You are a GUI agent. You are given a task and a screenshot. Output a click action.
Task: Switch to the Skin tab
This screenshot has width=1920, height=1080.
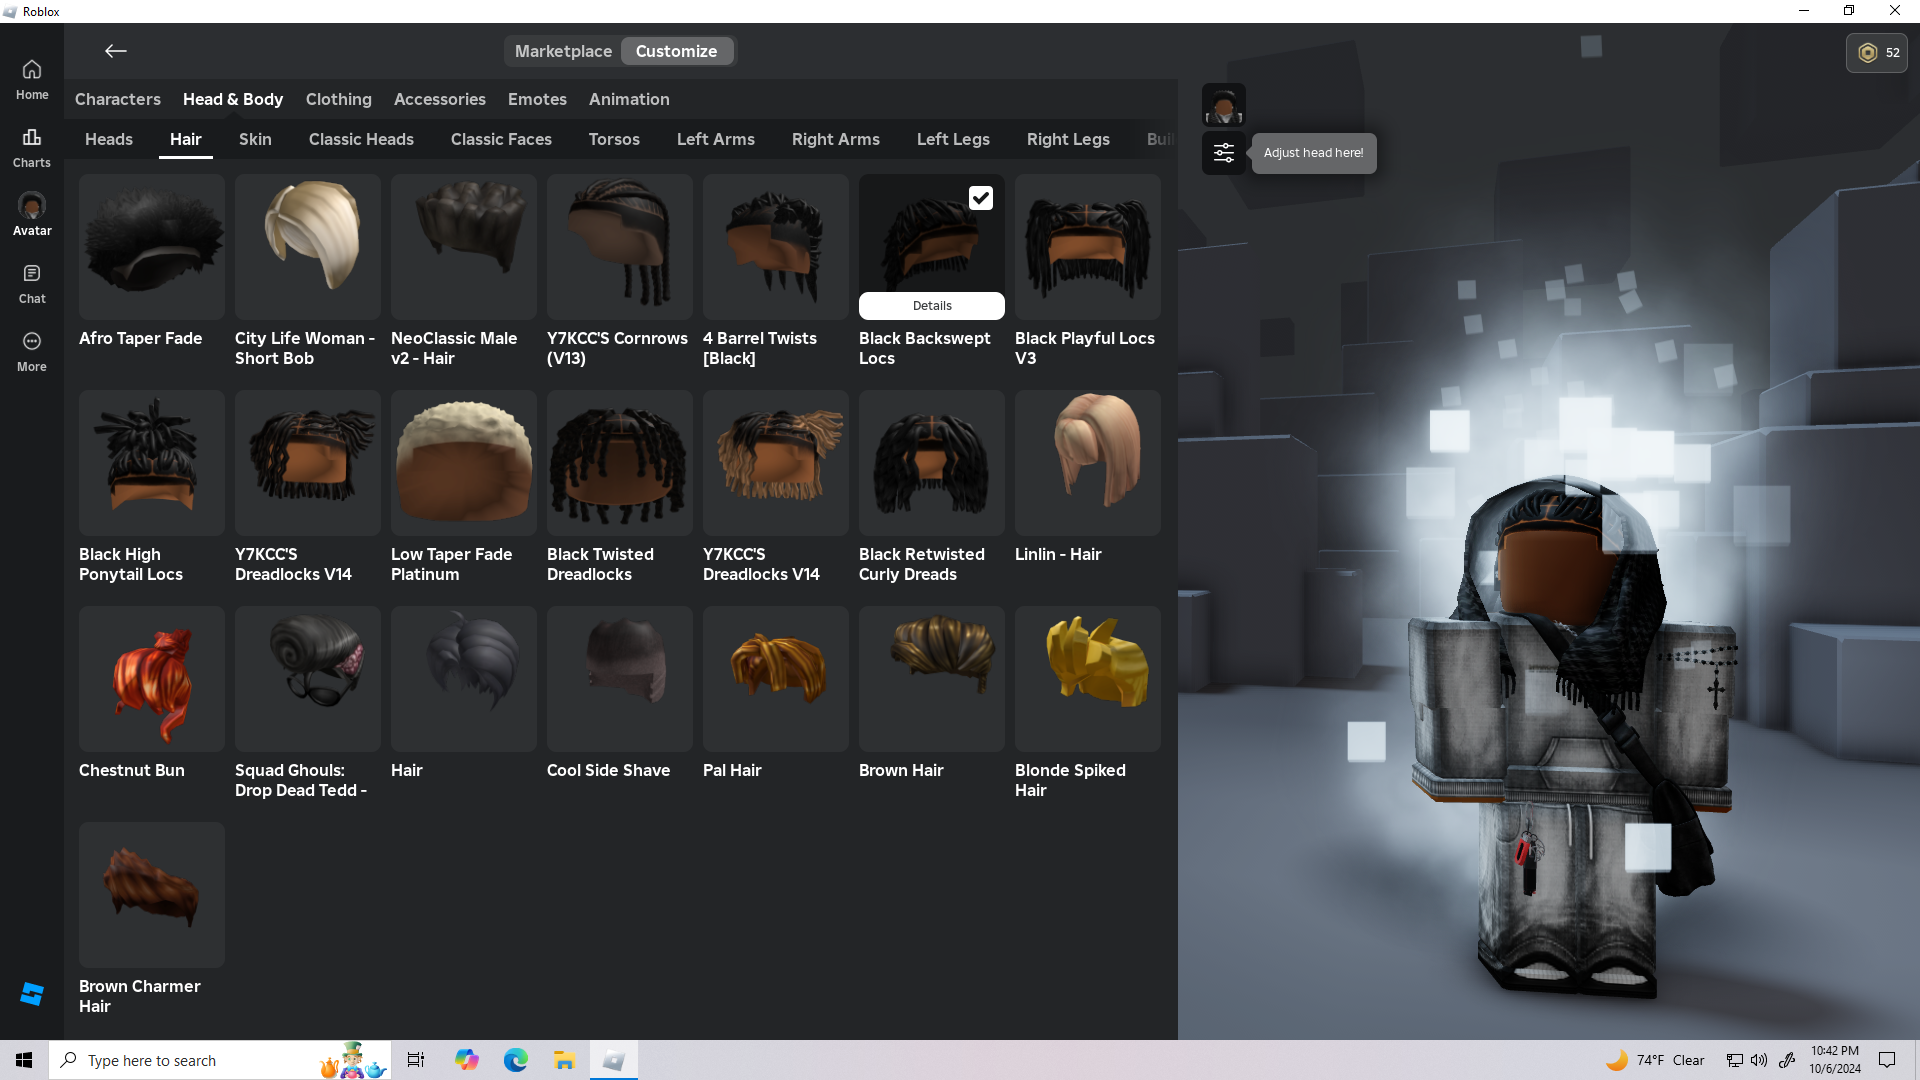point(255,139)
